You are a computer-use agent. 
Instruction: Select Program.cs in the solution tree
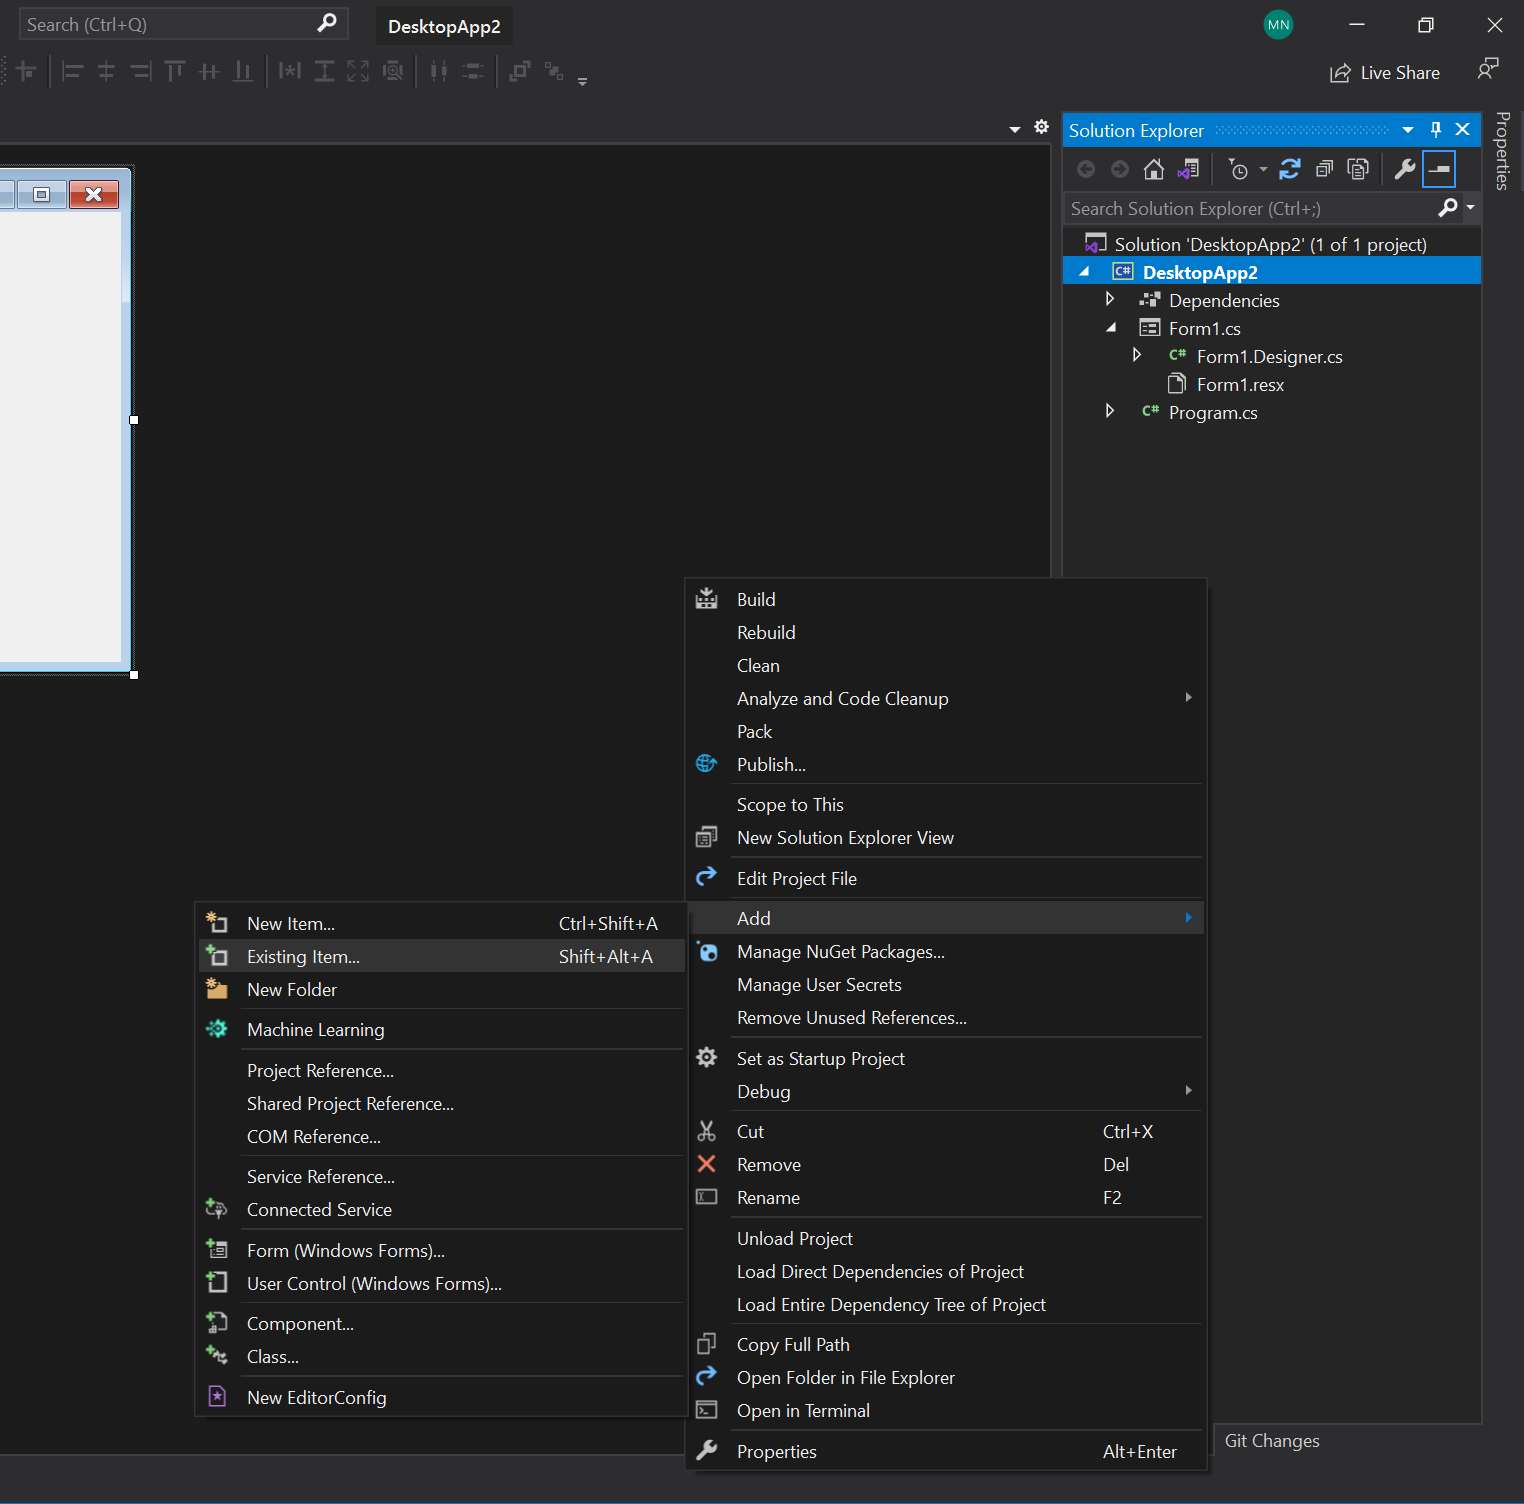pyautogui.click(x=1213, y=413)
